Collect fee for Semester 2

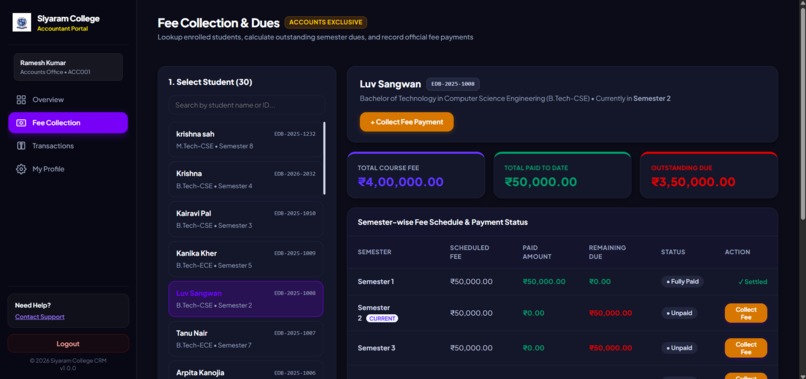tap(746, 313)
